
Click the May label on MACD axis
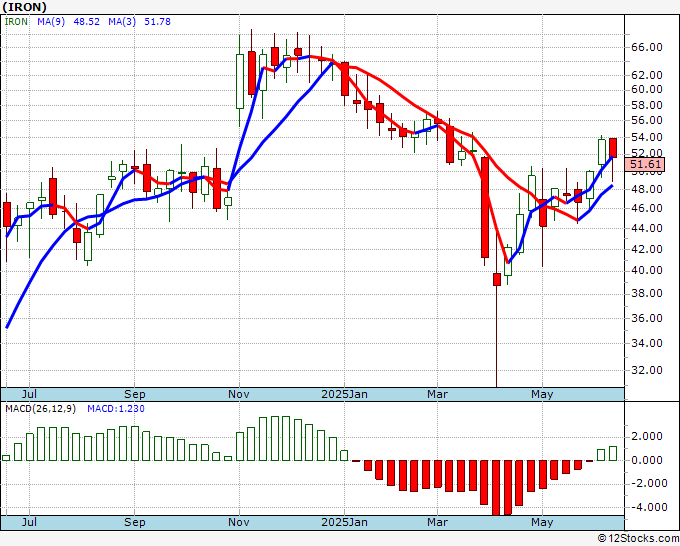542,522
